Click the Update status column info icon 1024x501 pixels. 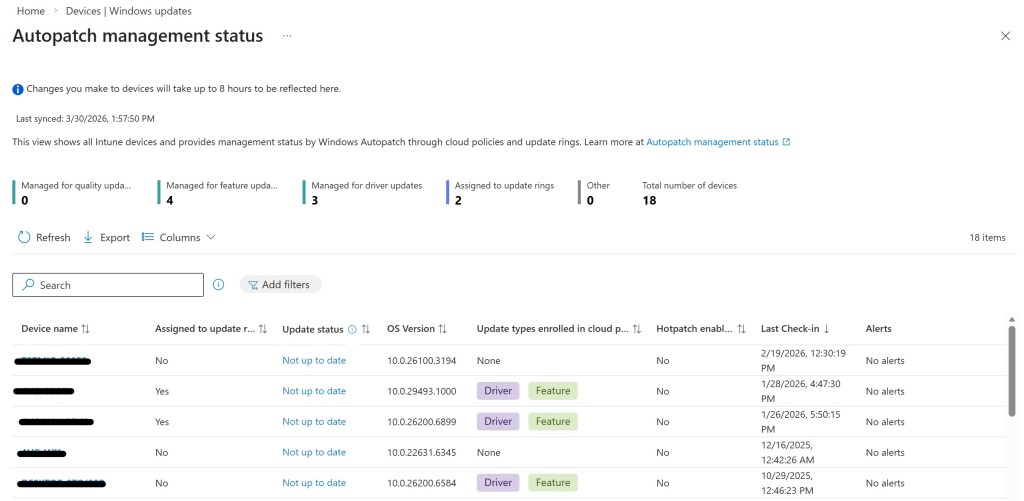click(x=352, y=329)
